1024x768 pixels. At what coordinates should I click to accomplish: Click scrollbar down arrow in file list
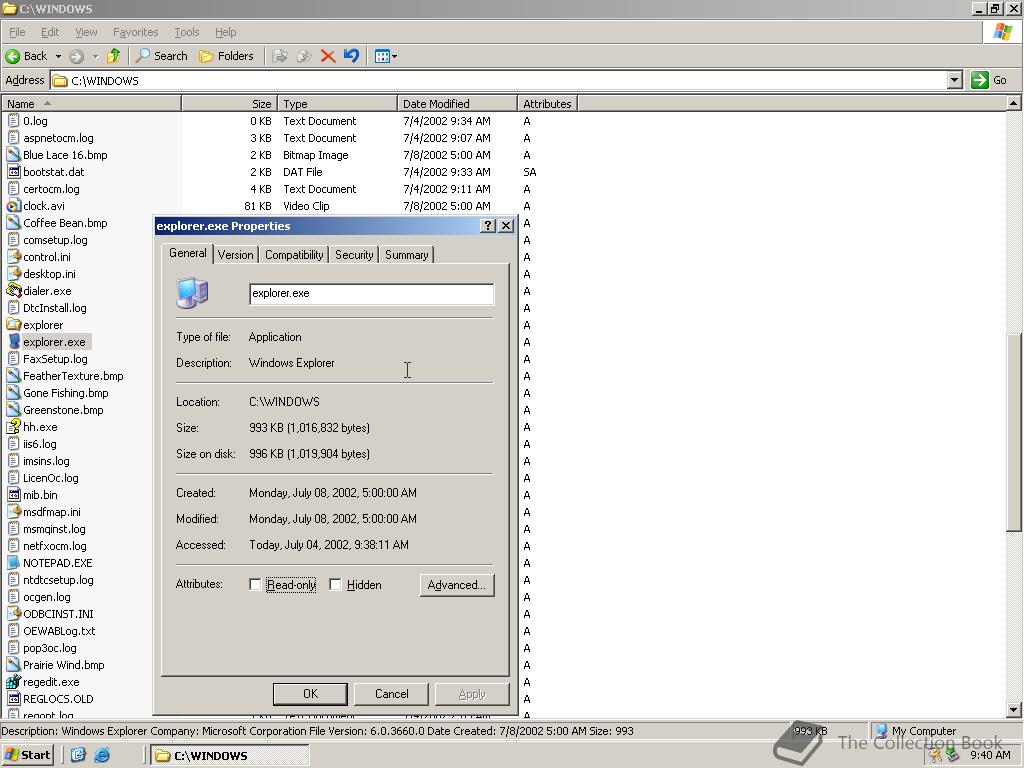(x=1013, y=709)
